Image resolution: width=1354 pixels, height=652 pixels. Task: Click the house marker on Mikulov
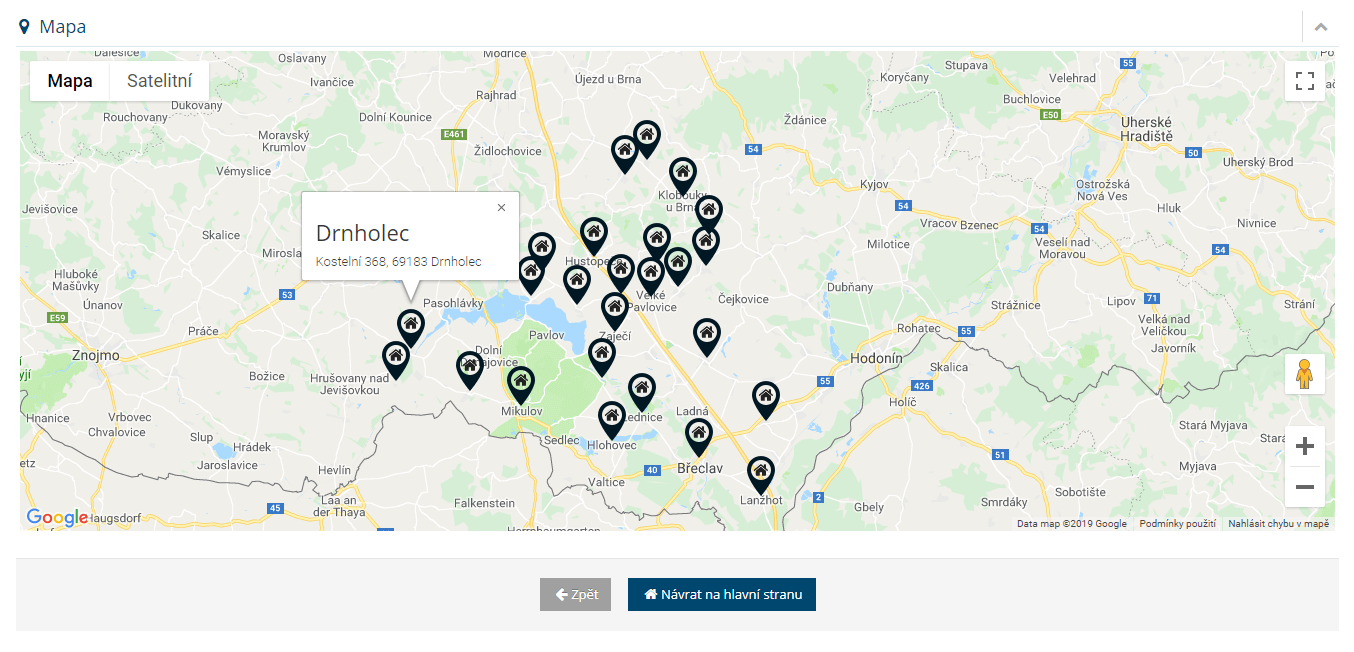pyautogui.click(x=520, y=383)
